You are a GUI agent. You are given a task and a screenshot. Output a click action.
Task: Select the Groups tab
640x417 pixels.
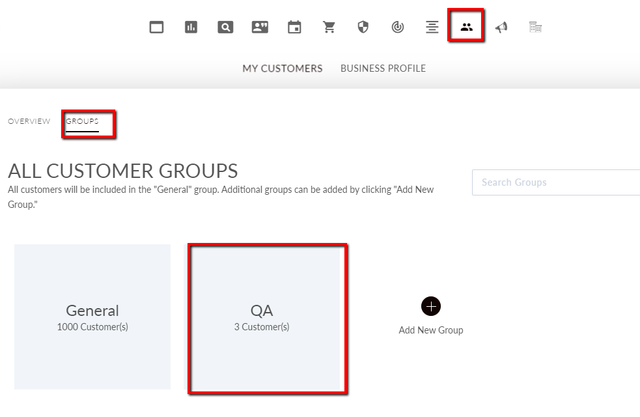pos(82,121)
